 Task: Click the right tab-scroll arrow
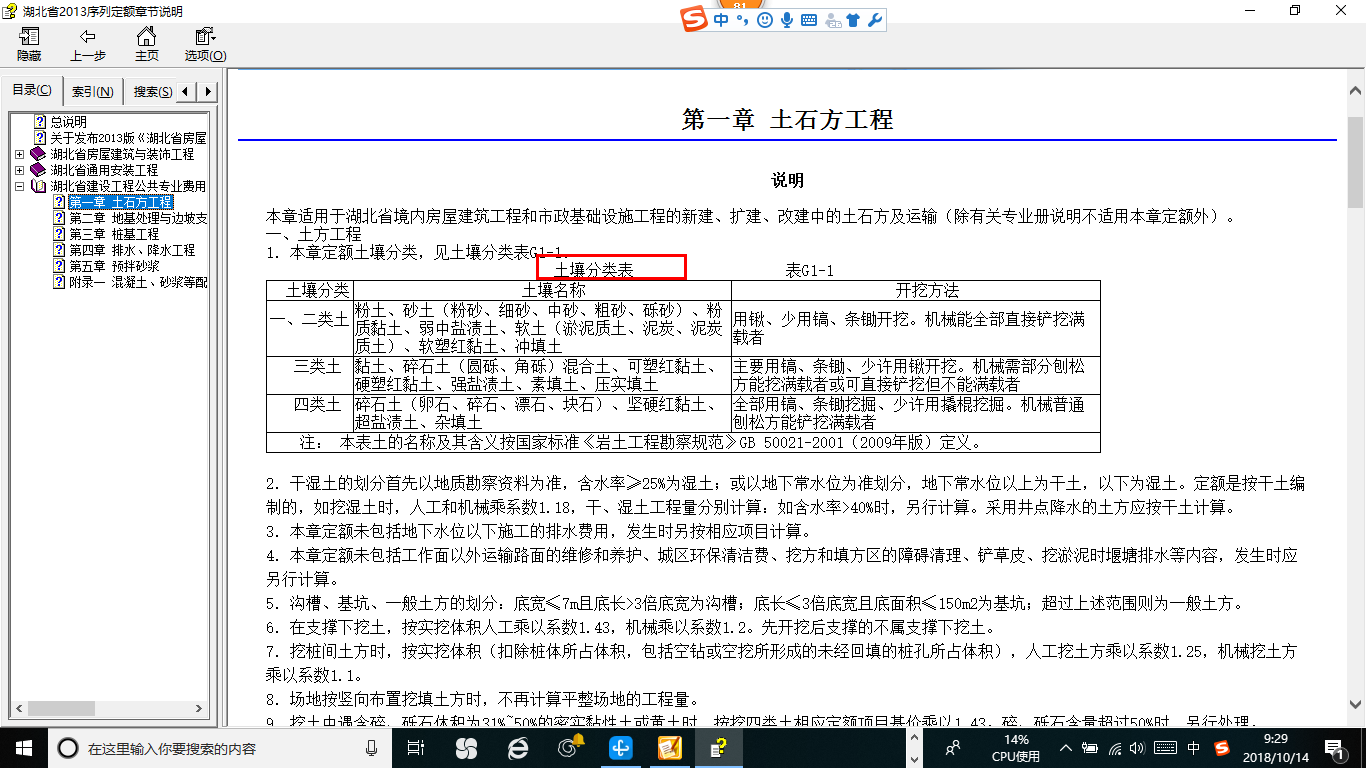click(208, 91)
